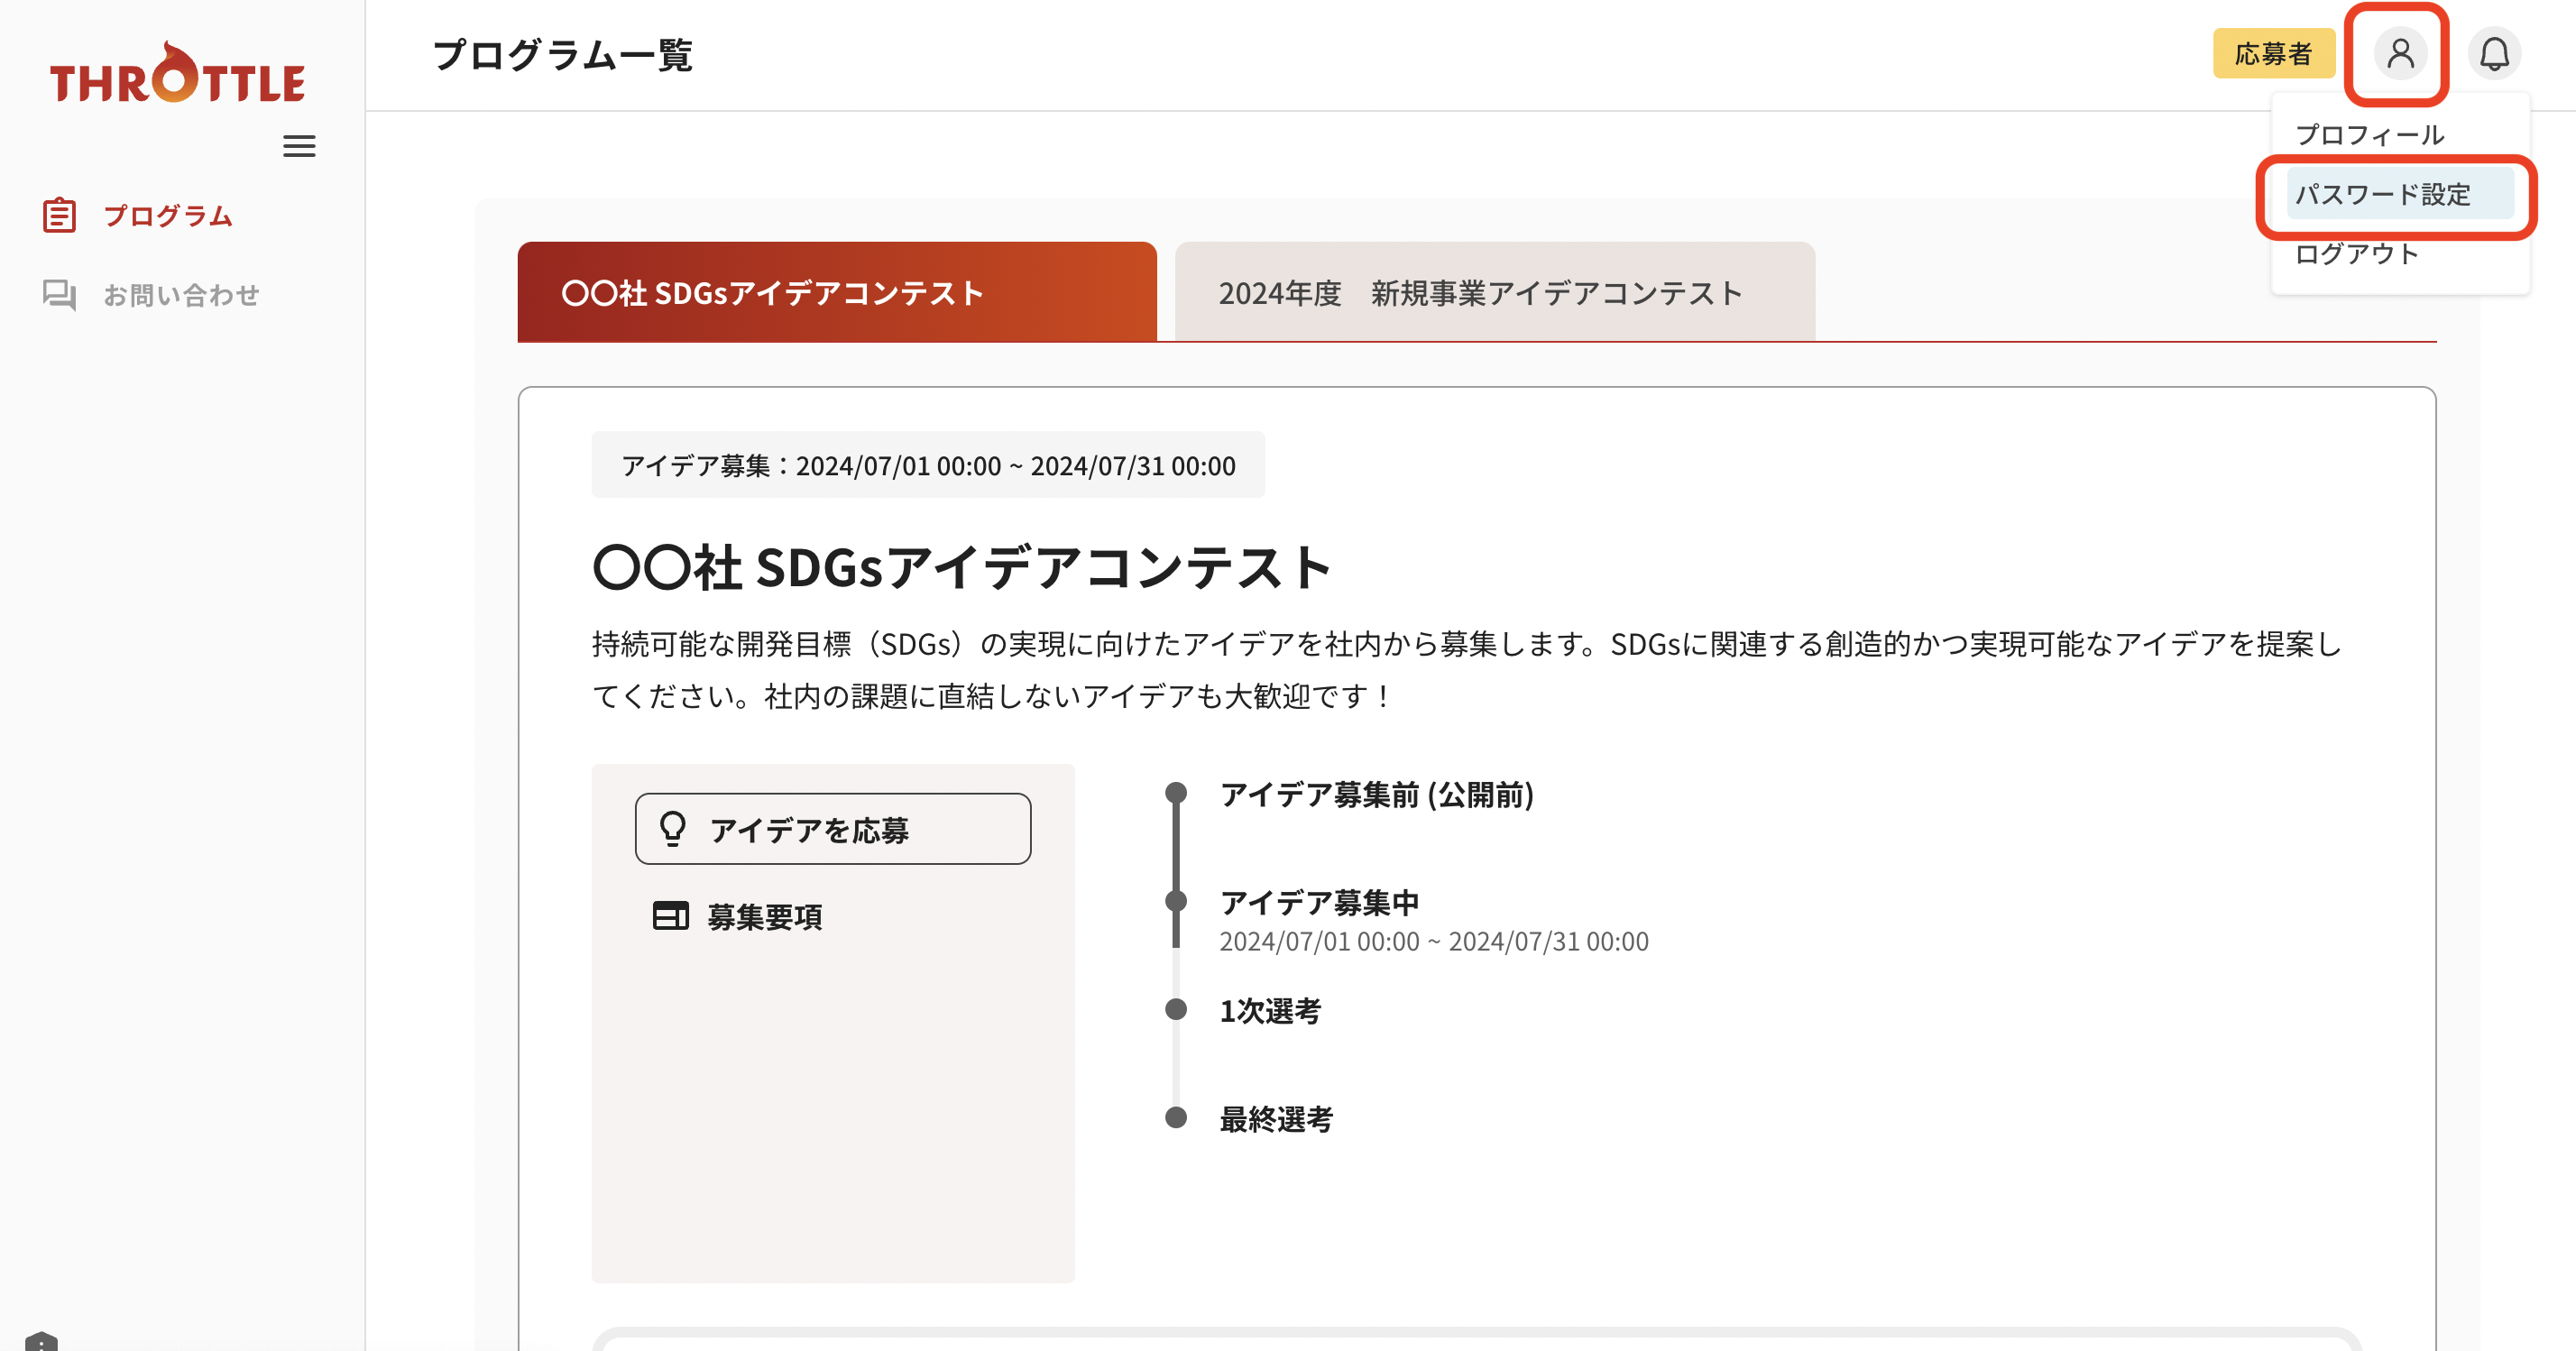The height and width of the screenshot is (1351, 2576).
Task: Collapse sidebar with hamburger menu icon
Action: tap(299, 146)
